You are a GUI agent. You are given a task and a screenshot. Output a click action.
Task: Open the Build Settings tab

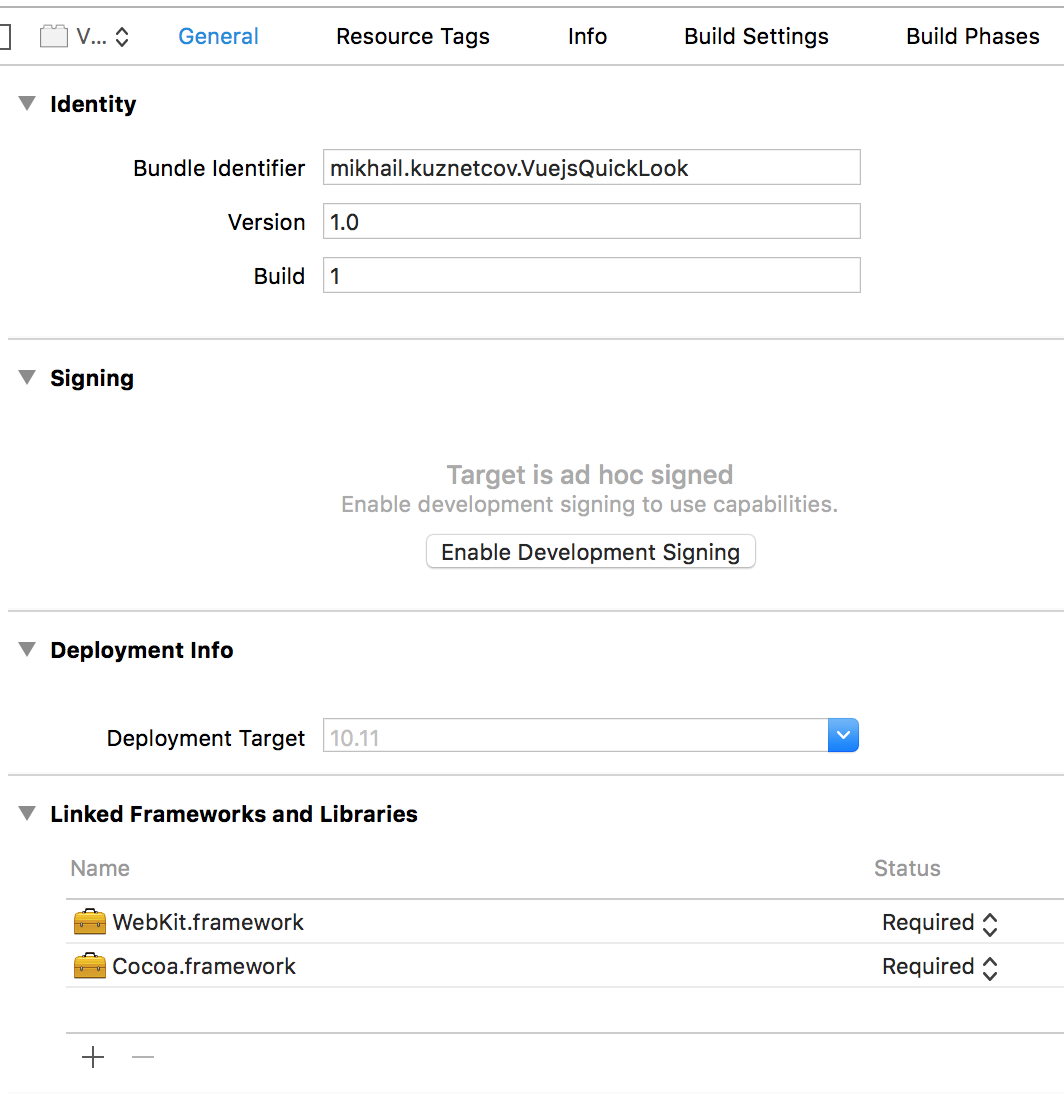(756, 37)
